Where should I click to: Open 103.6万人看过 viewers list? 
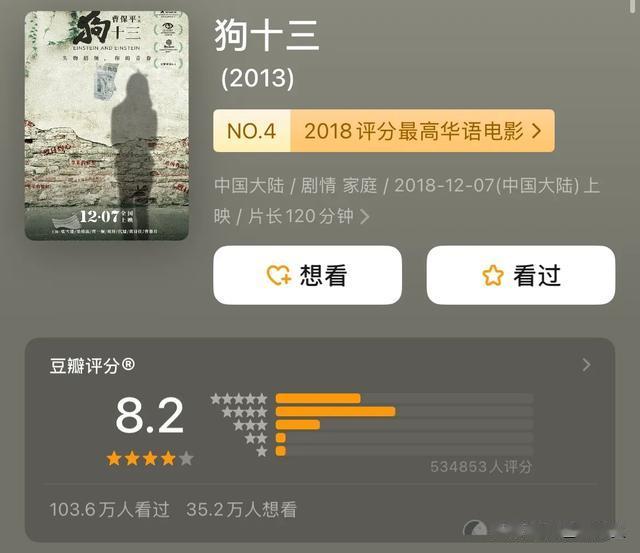tap(109, 510)
